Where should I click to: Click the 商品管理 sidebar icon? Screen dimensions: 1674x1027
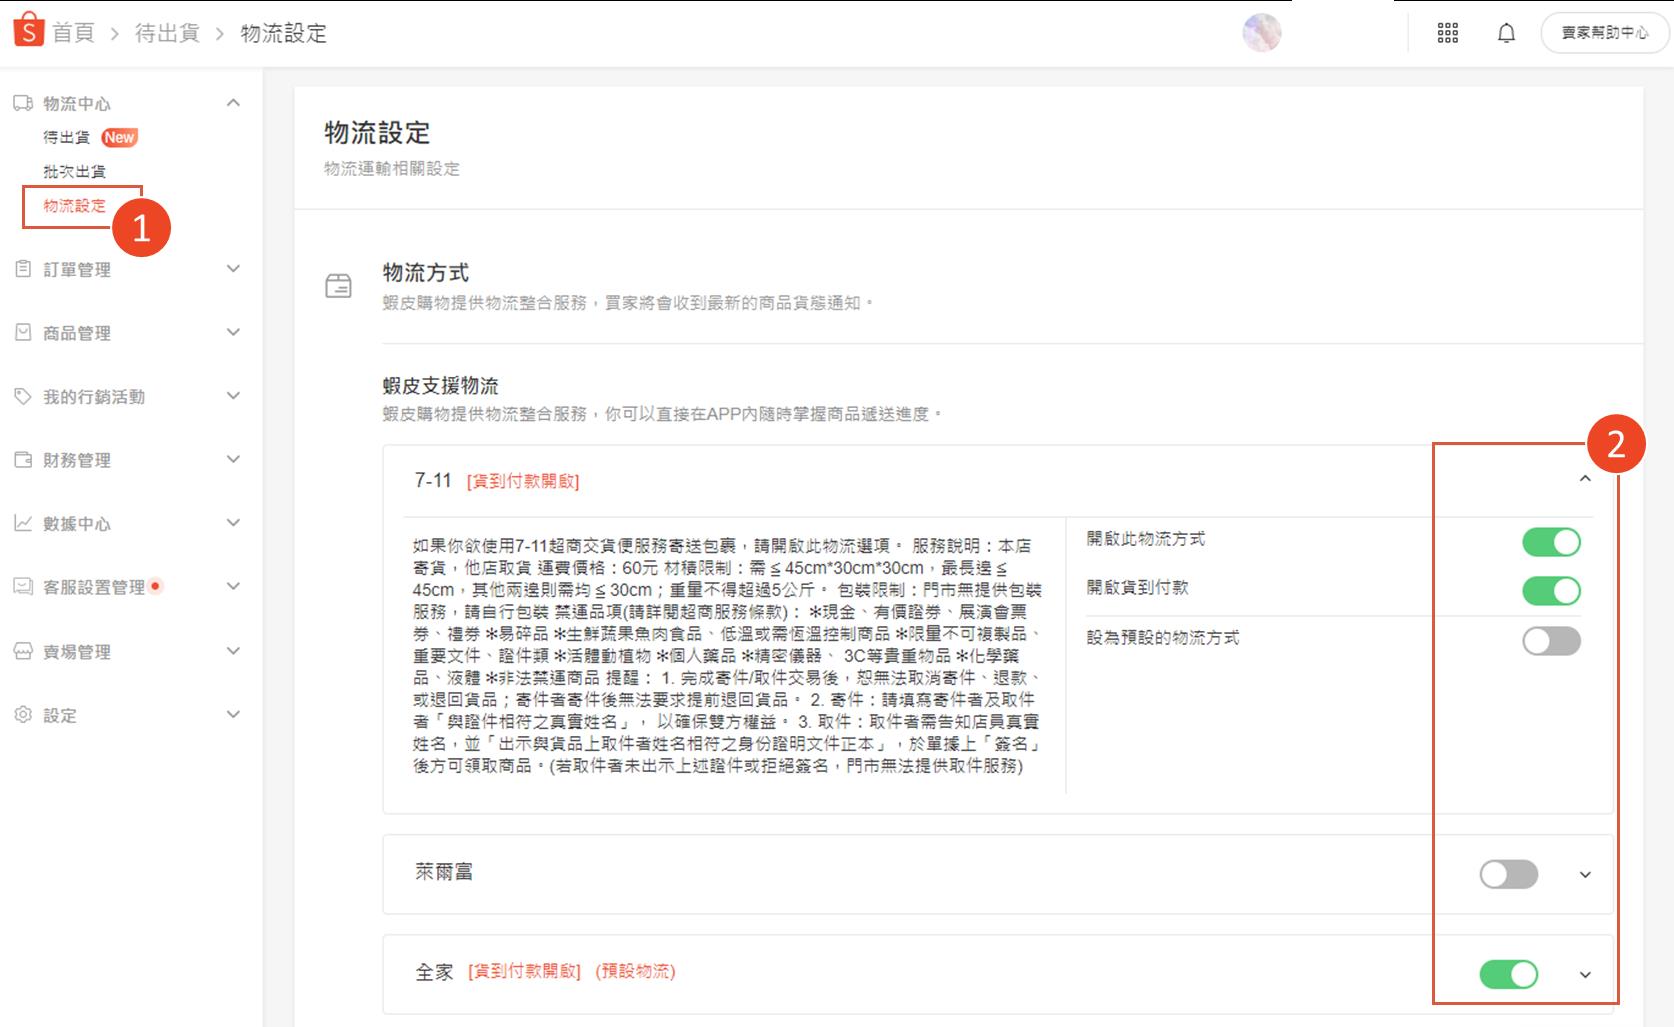point(21,332)
